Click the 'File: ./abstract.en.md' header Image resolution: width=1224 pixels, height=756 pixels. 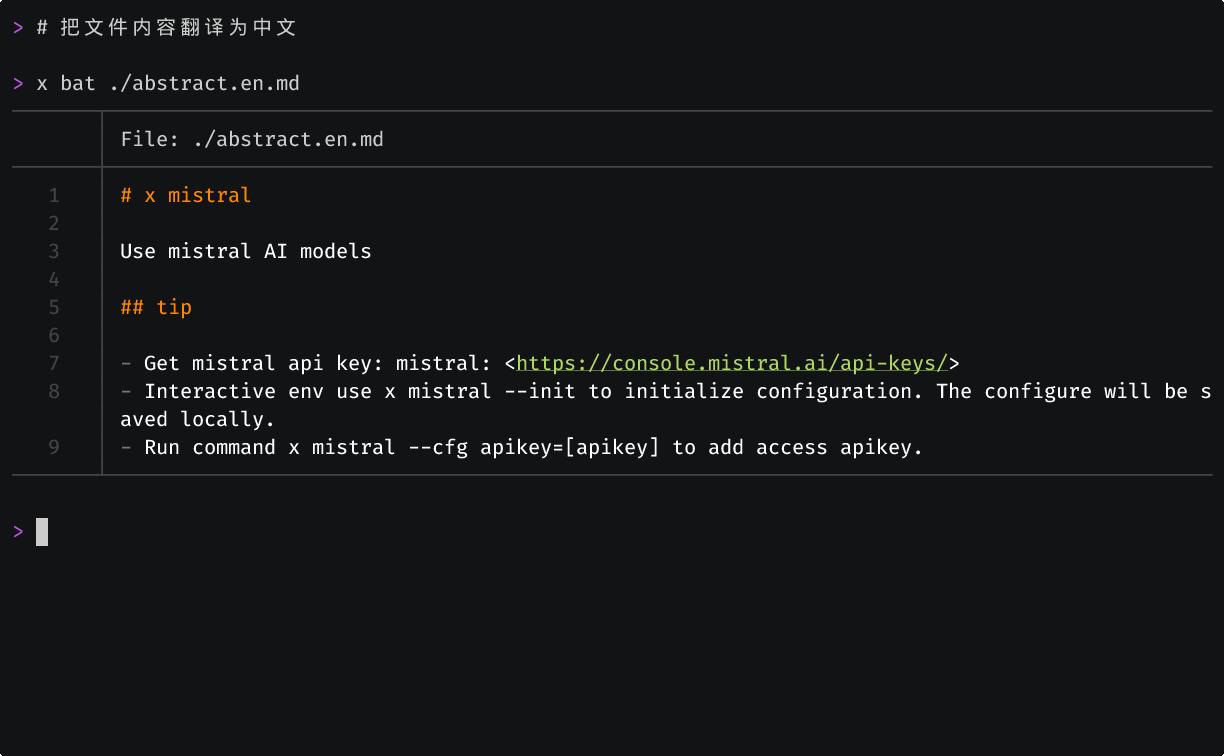click(252, 139)
